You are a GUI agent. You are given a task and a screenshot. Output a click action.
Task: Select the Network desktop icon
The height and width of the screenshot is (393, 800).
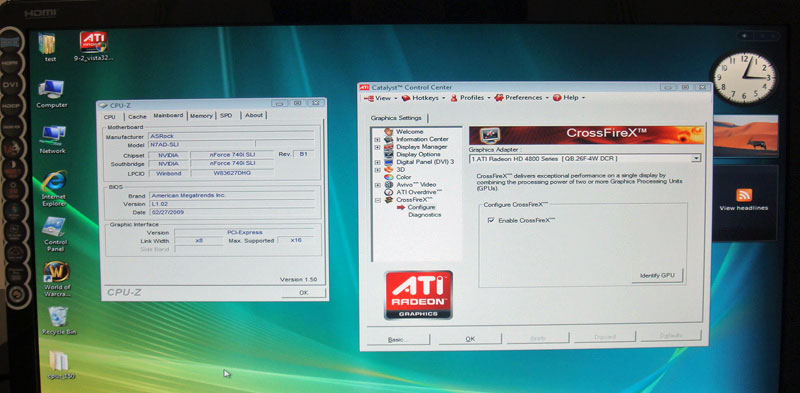point(53,135)
